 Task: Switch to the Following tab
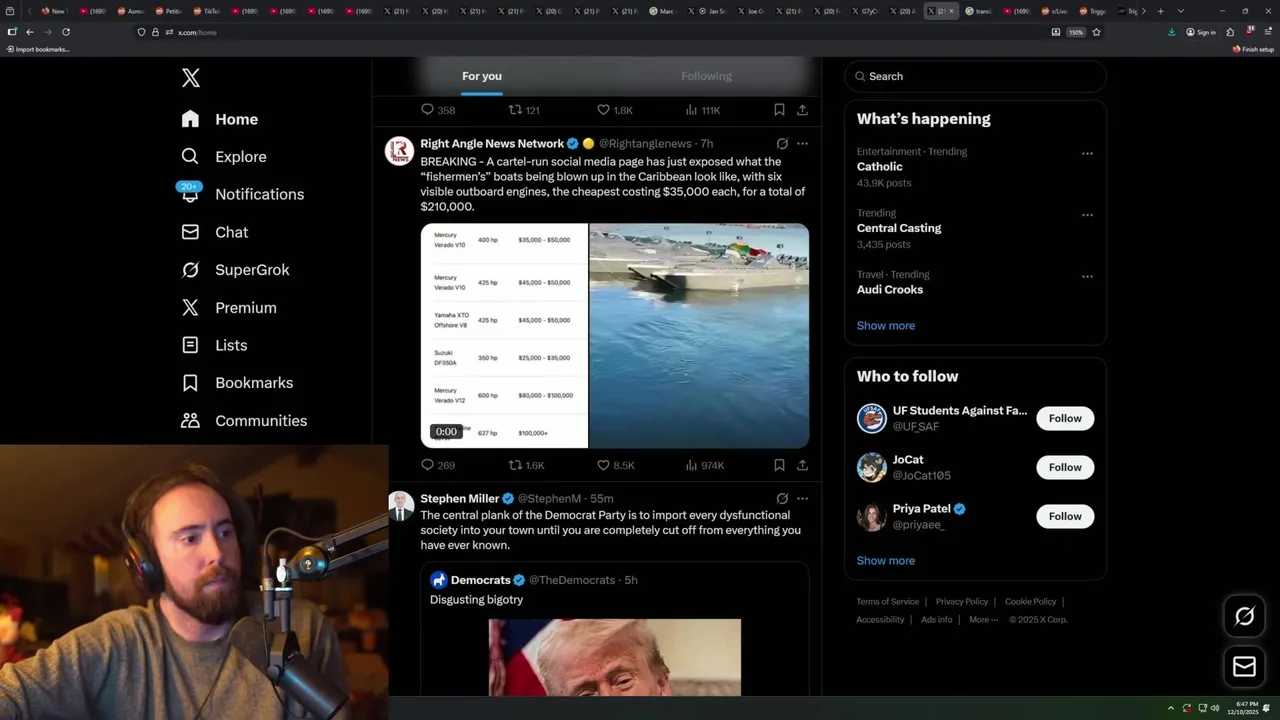[707, 76]
